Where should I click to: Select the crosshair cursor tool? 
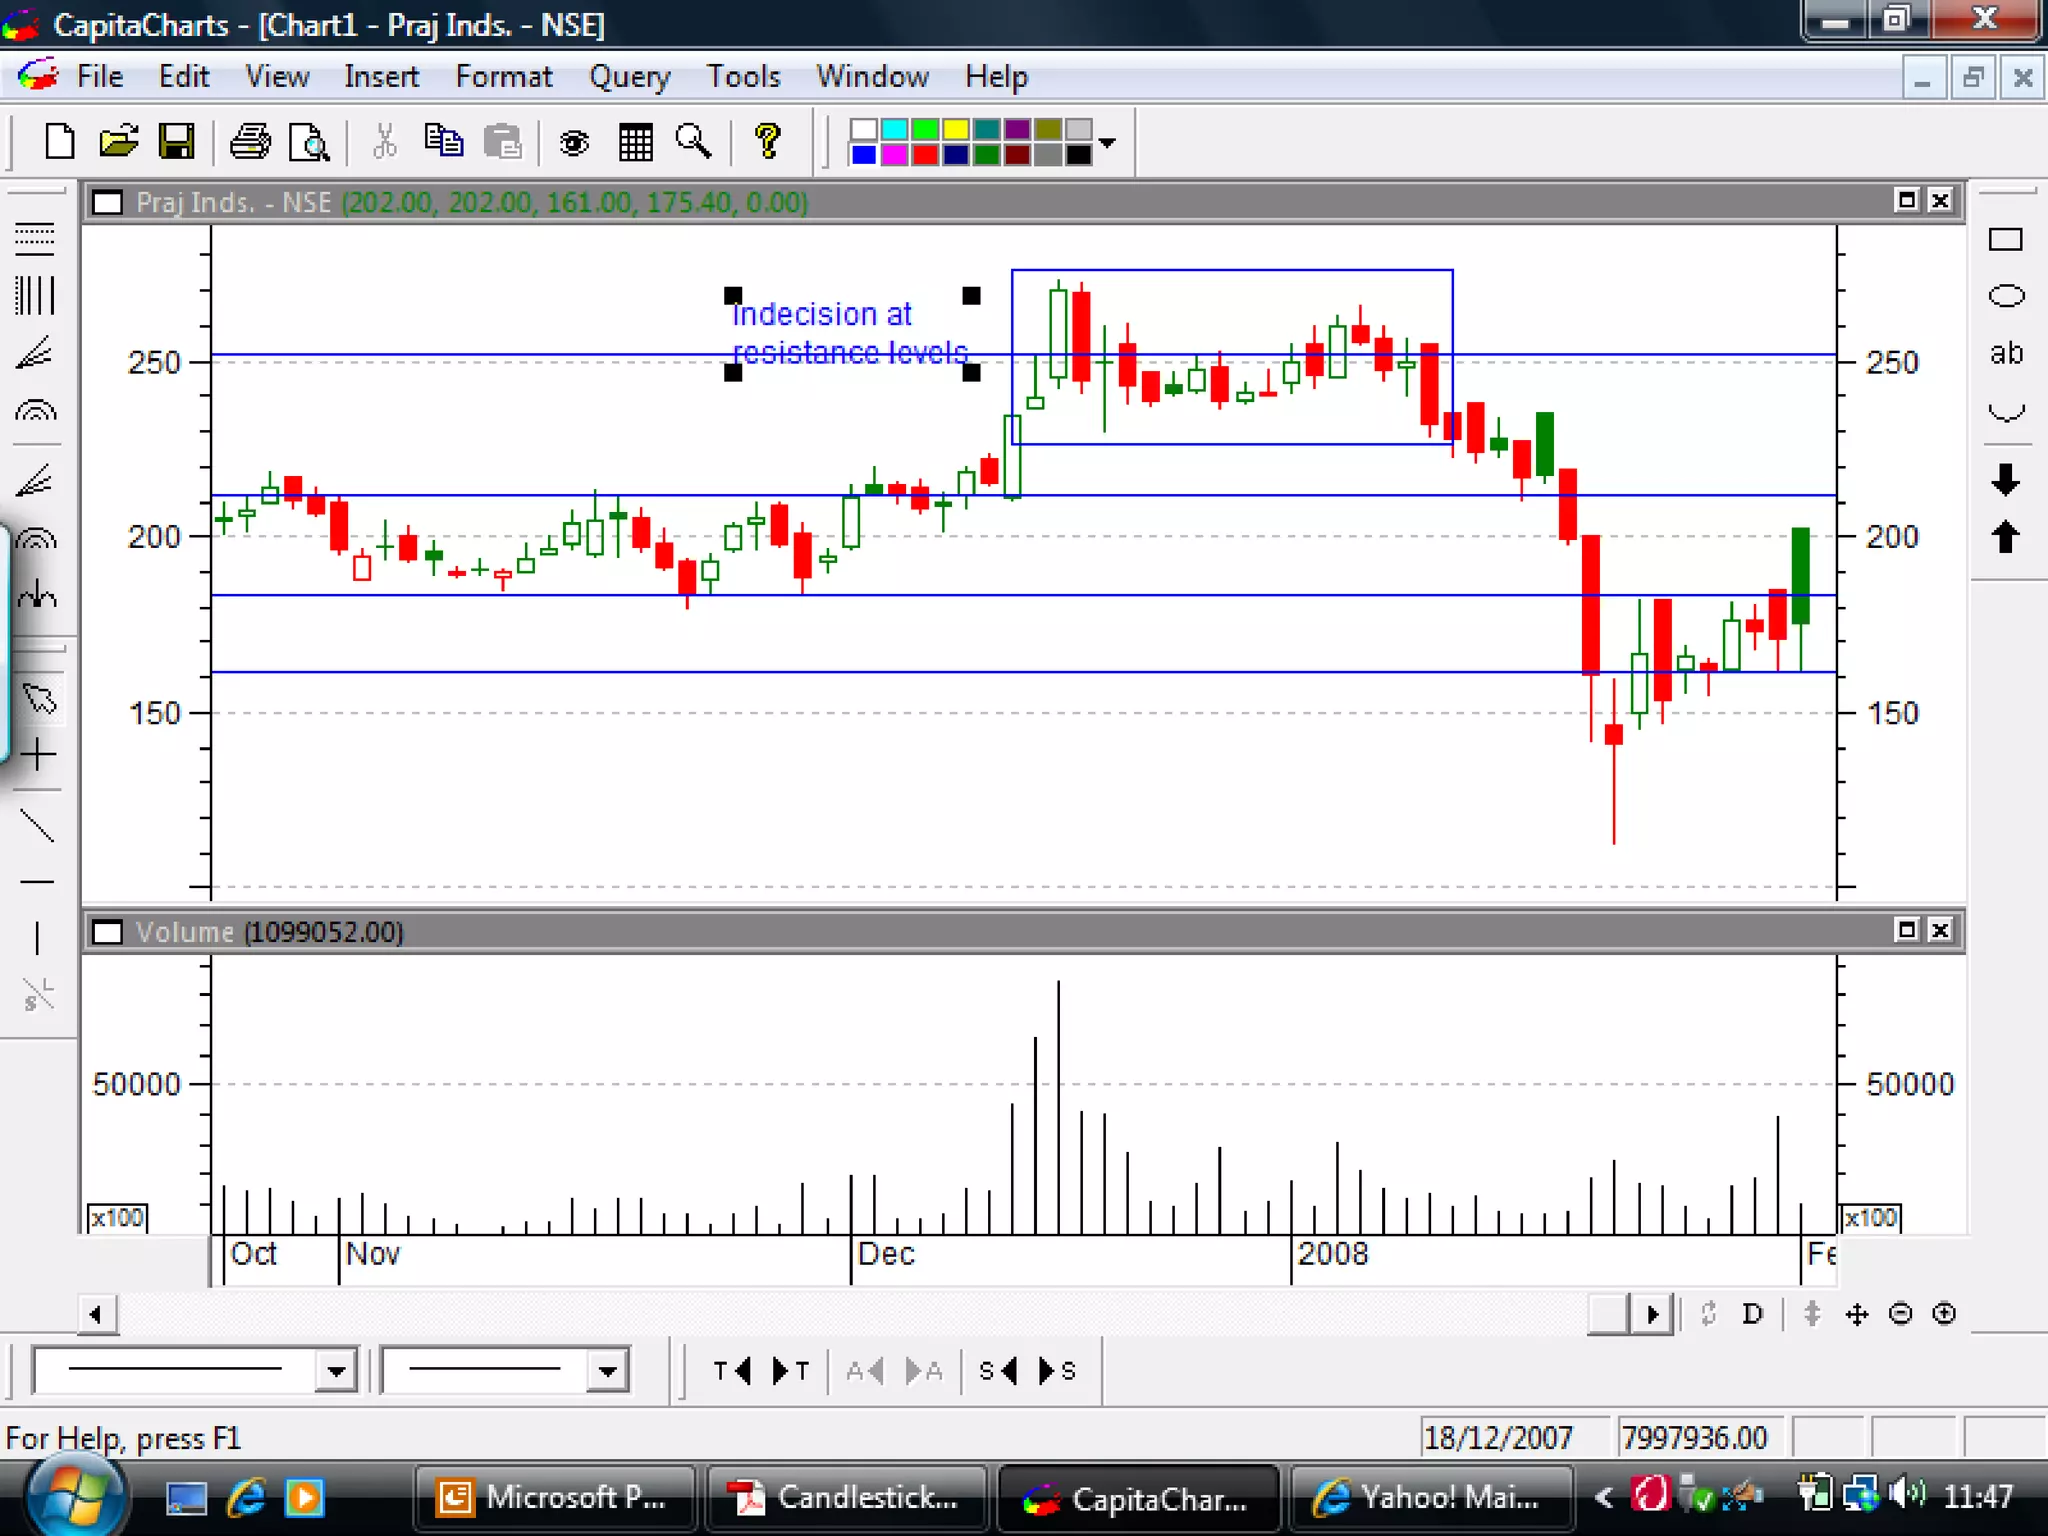[38, 754]
